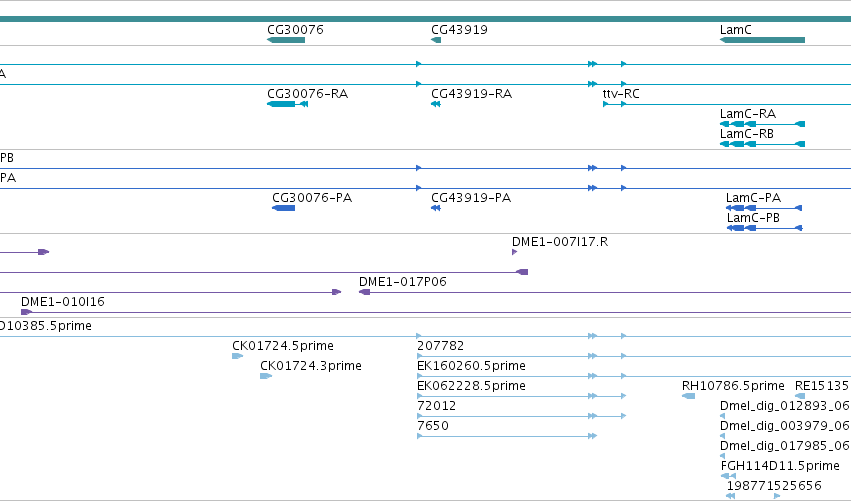
Task: Click the 207782 feature label
Action: tap(440, 346)
